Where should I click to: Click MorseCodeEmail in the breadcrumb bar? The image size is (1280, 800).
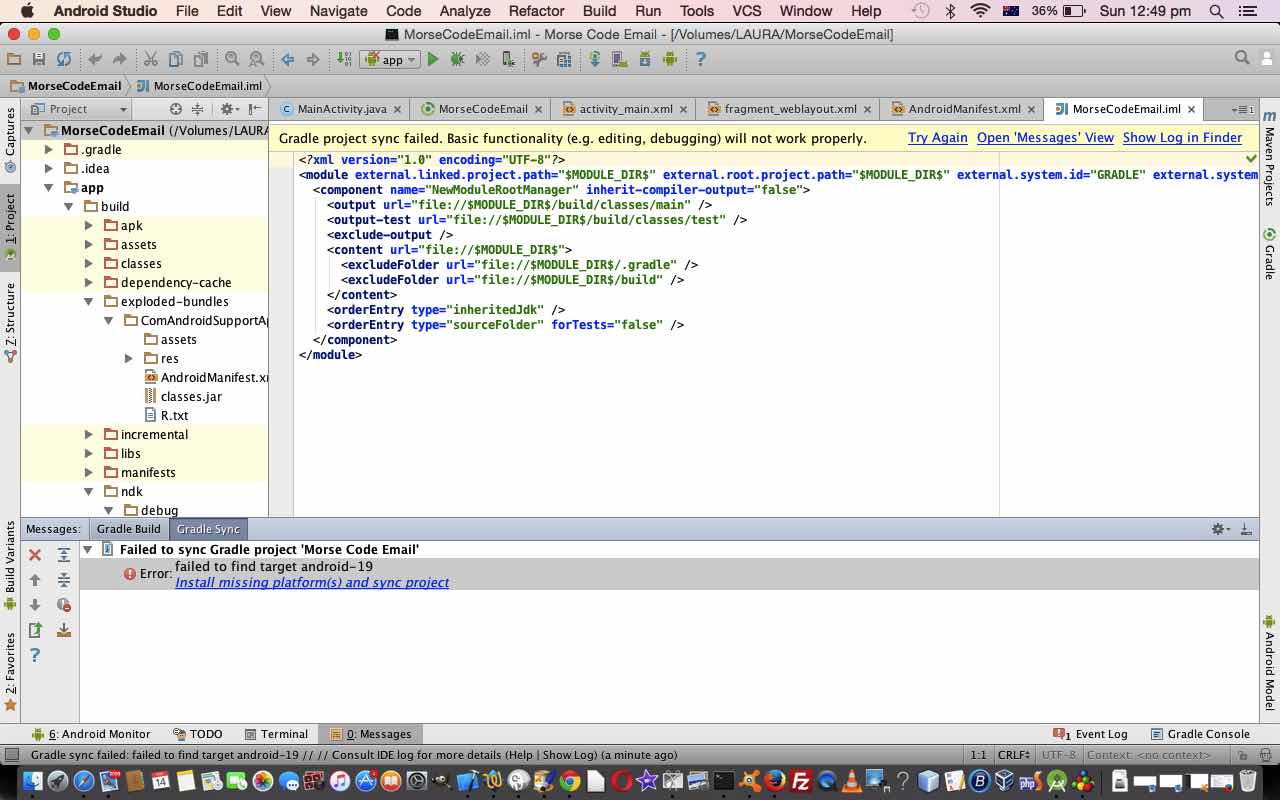click(x=66, y=86)
